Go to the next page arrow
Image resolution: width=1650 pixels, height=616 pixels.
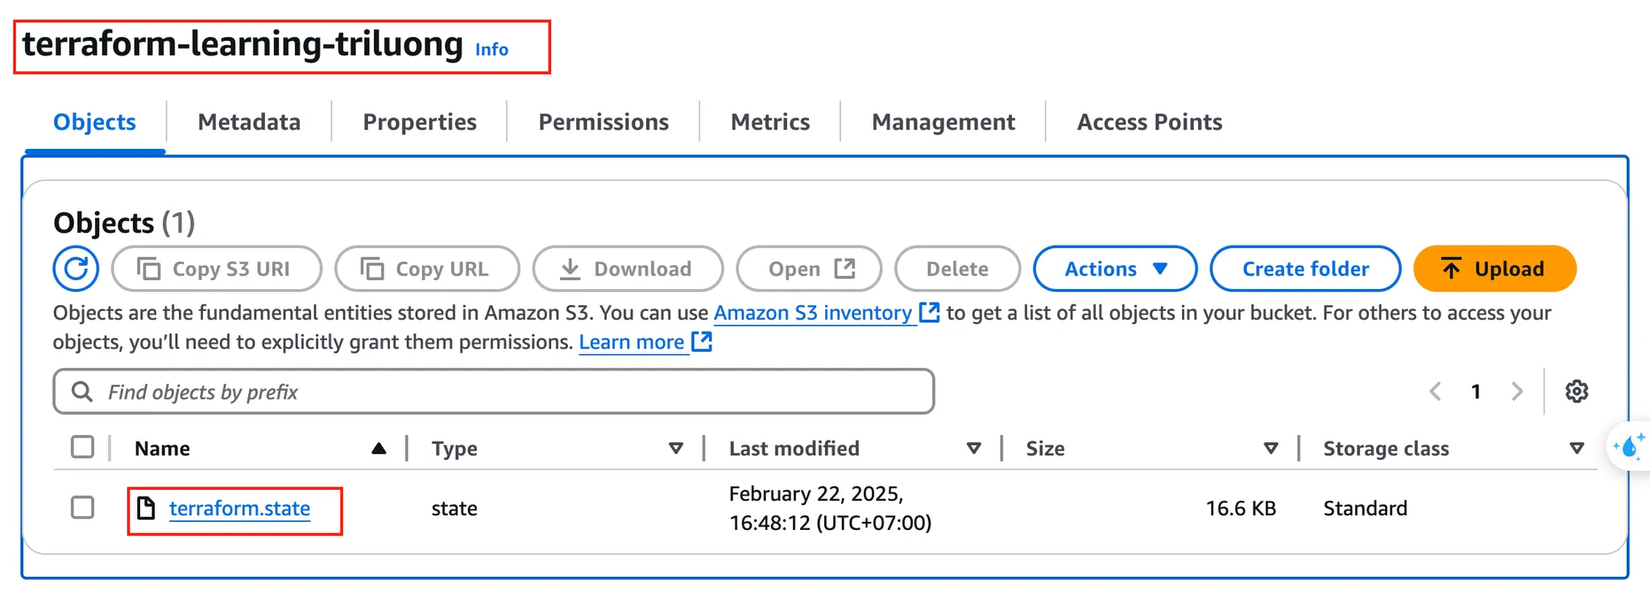click(1517, 391)
